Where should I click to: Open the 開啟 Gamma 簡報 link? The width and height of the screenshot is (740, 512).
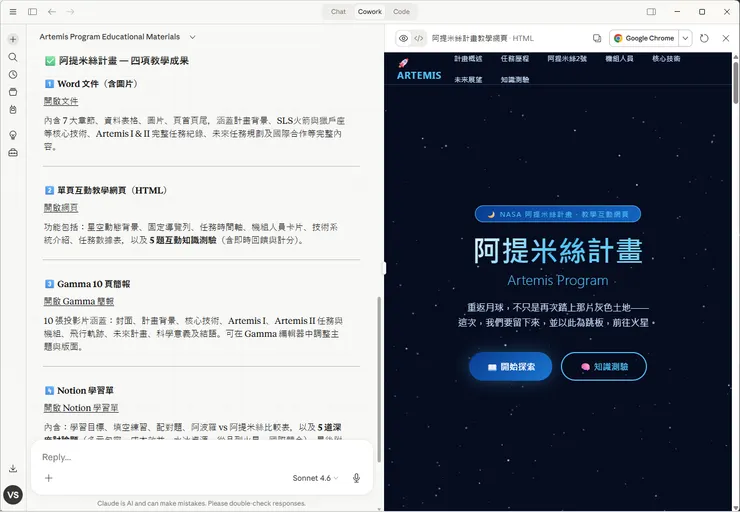coord(79,302)
